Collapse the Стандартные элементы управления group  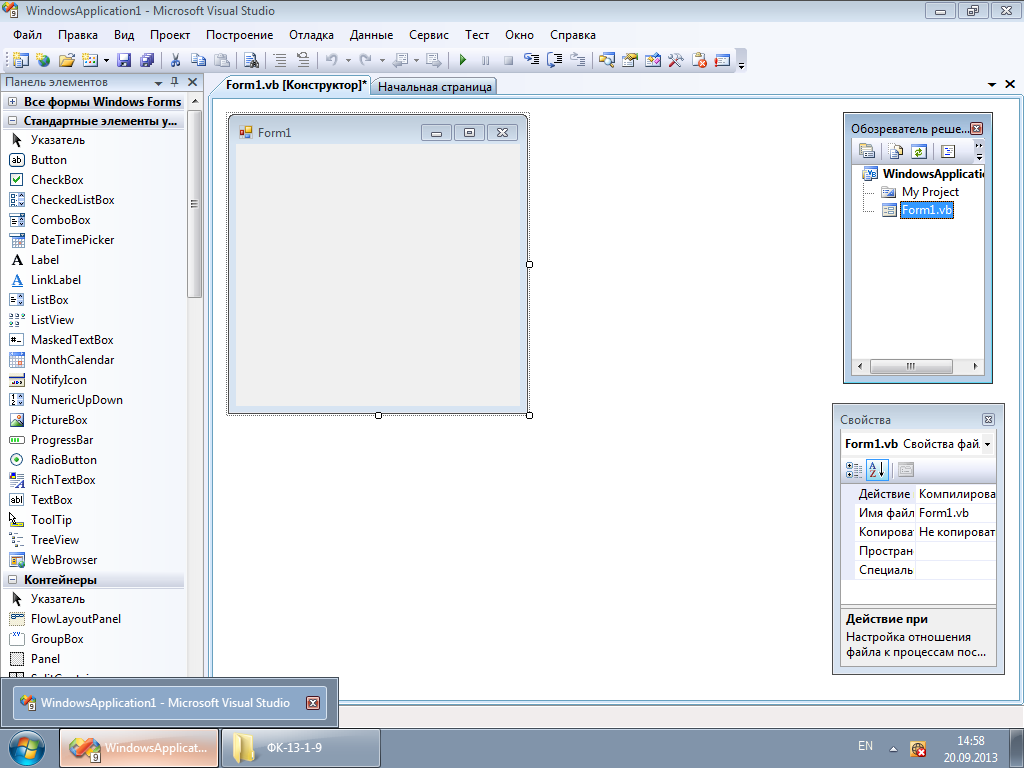(x=12, y=121)
